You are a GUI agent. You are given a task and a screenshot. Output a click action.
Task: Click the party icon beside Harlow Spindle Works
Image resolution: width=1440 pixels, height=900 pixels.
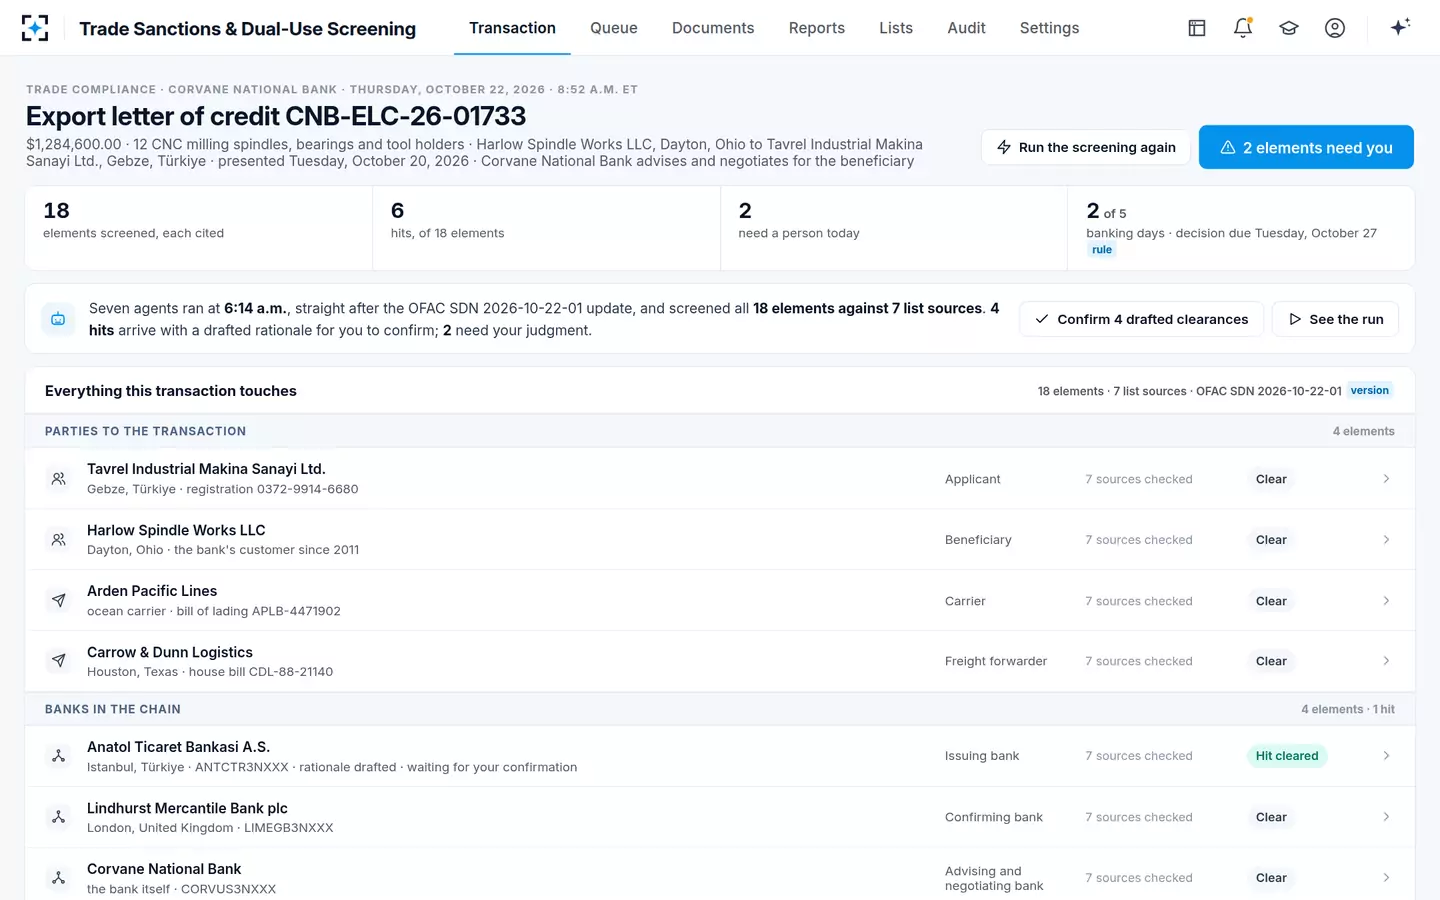tap(59, 540)
